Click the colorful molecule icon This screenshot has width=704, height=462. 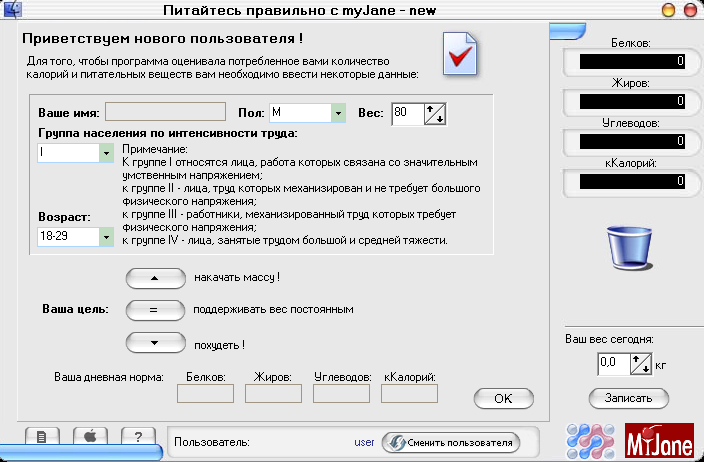[x=590, y=440]
